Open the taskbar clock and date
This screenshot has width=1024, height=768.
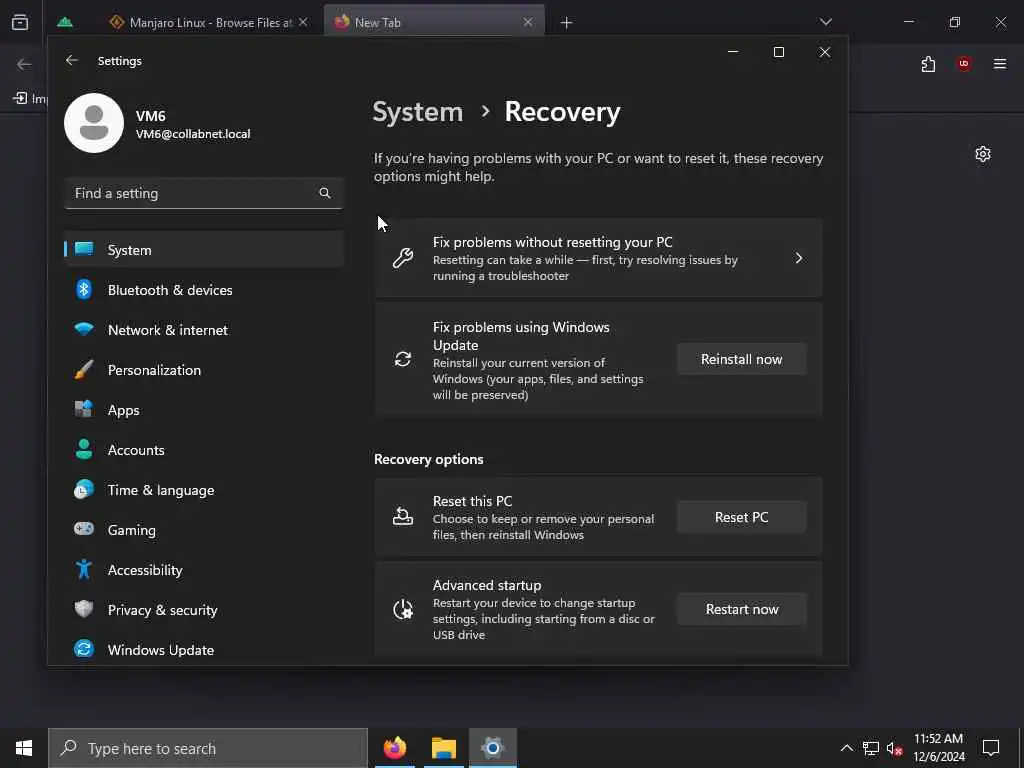[938, 748]
